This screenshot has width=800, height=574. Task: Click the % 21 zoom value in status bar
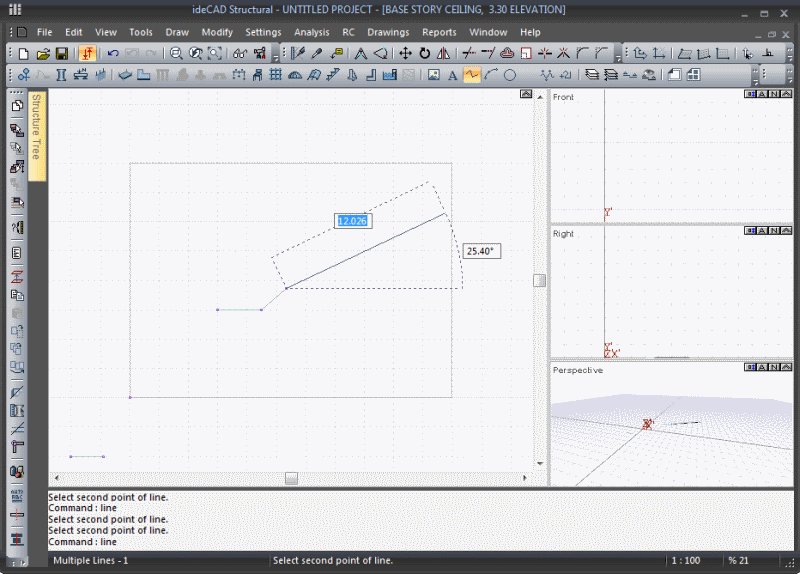pos(738,560)
